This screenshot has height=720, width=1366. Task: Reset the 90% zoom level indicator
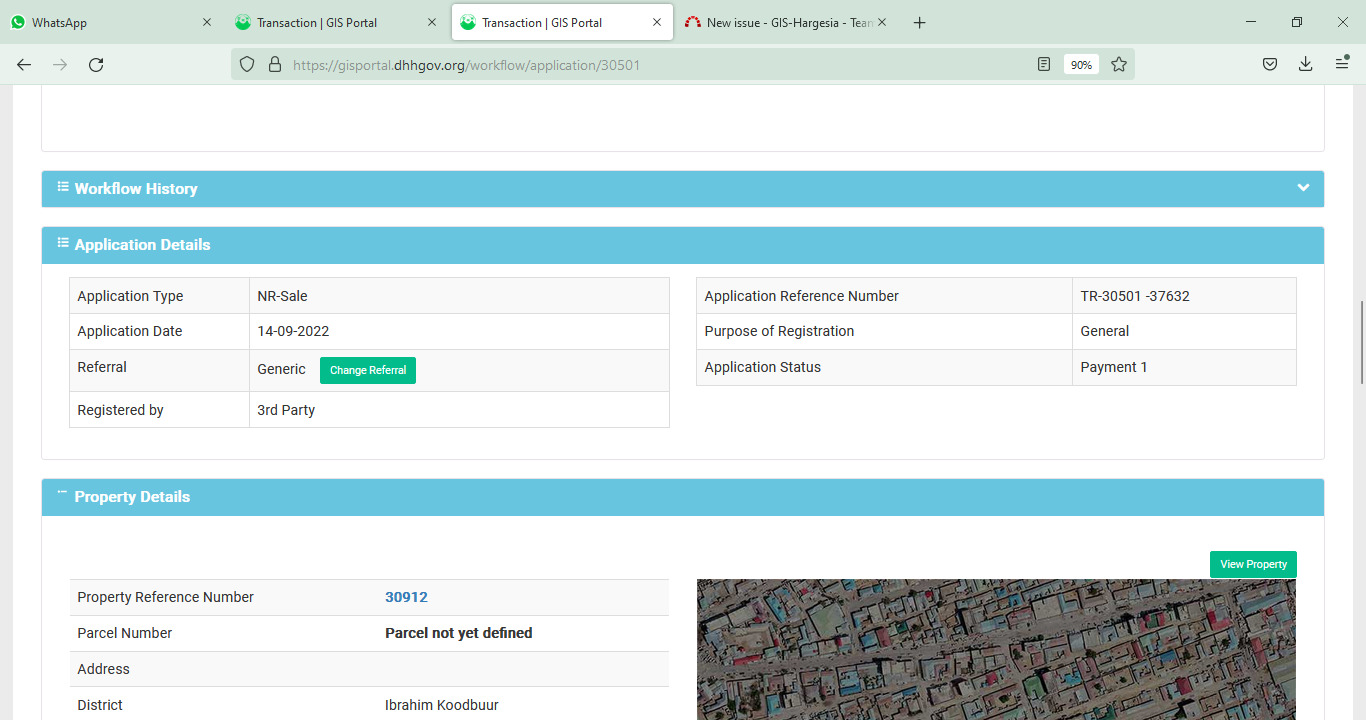pyautogui.click(x=1081, y=64)
